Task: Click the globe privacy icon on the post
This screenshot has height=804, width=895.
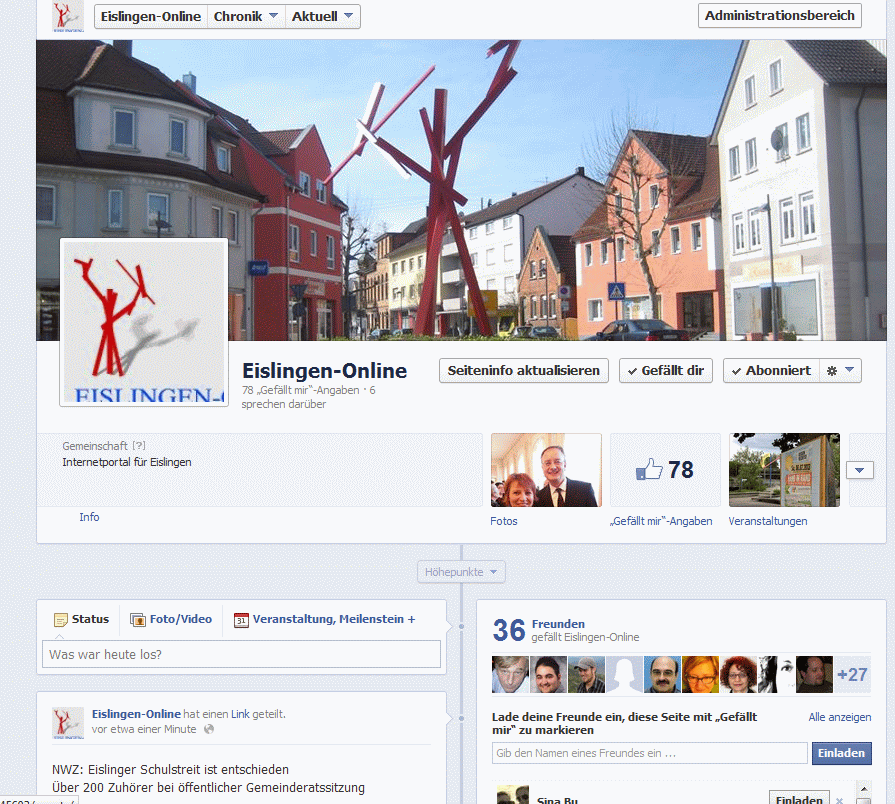Action: tap(209, 730)
